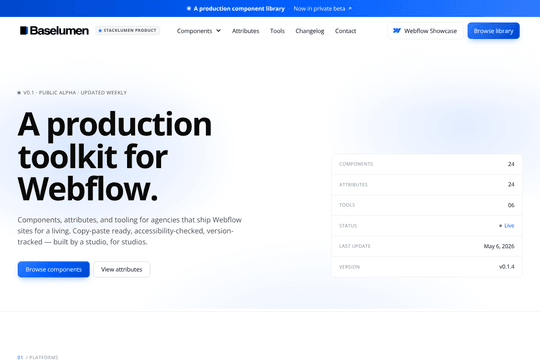Click the Browse library button
Image resolution: width=540 pixels, height=360 pixels.
[x=494, y=31]
